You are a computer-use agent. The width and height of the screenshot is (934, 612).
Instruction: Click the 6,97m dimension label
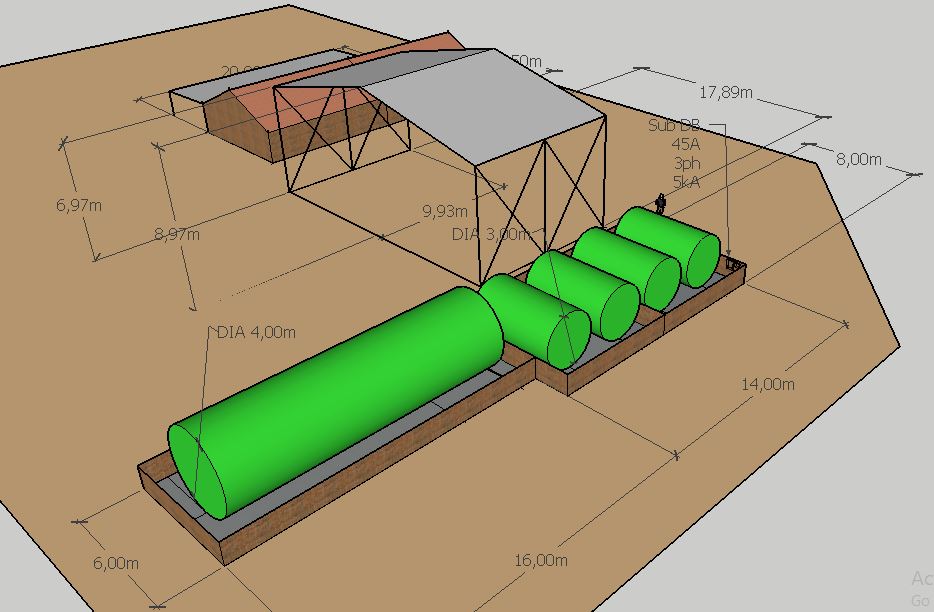79,205
